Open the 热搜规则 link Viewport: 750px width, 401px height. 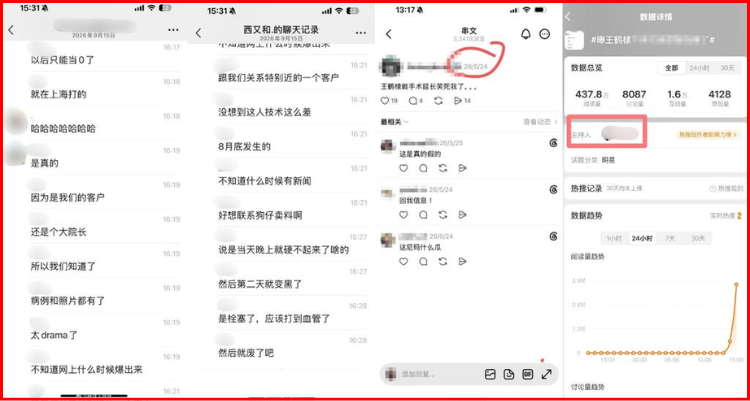725,189
